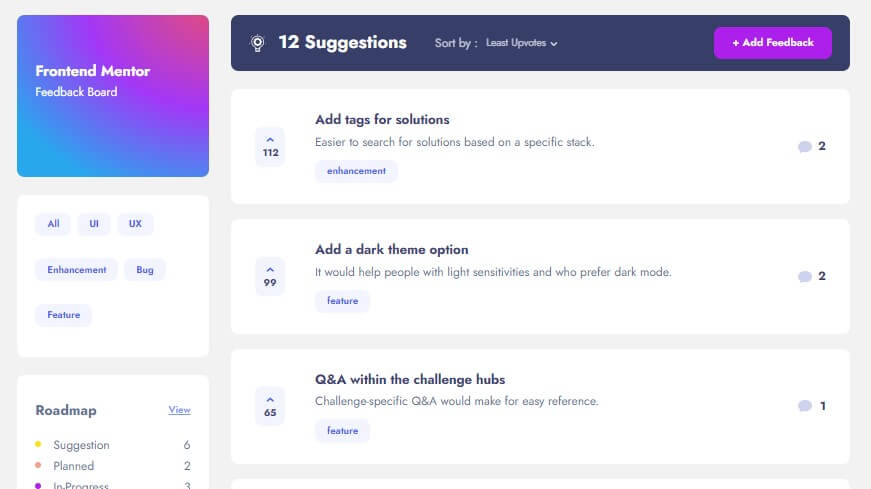Open Add a dark theme option title
Viewport: 871px width, 489px height.
tap(391, 250)
